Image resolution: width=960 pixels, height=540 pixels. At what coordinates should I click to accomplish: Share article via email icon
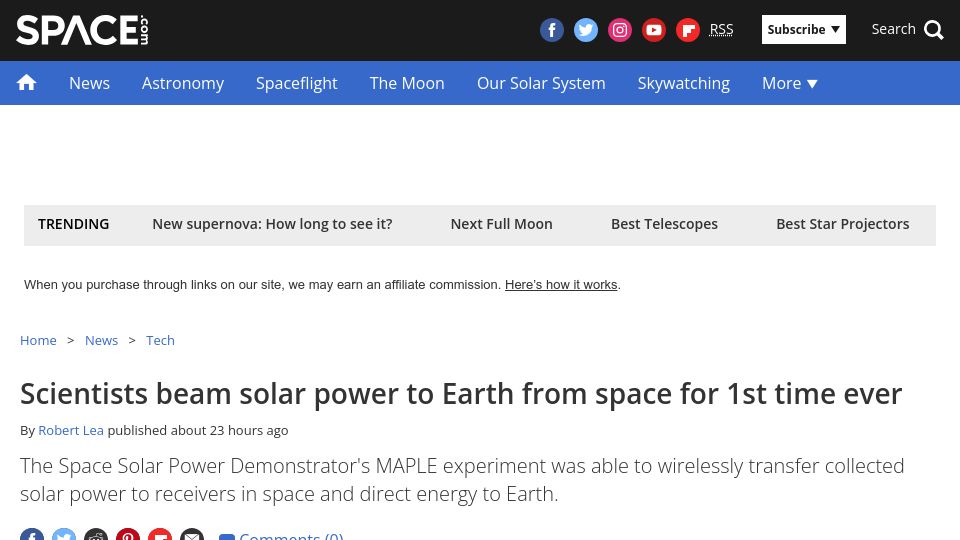click(192, 534)
